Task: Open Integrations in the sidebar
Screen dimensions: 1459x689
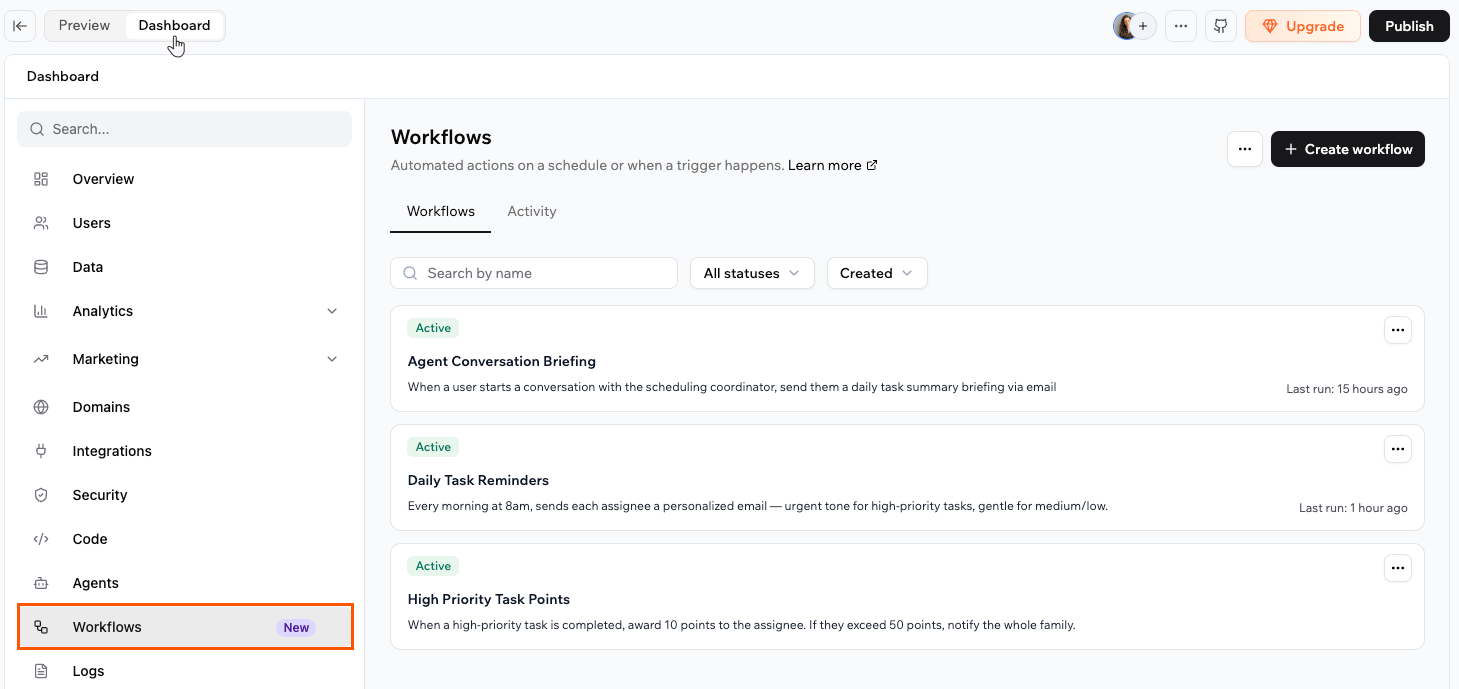Action: coord(185,451)
